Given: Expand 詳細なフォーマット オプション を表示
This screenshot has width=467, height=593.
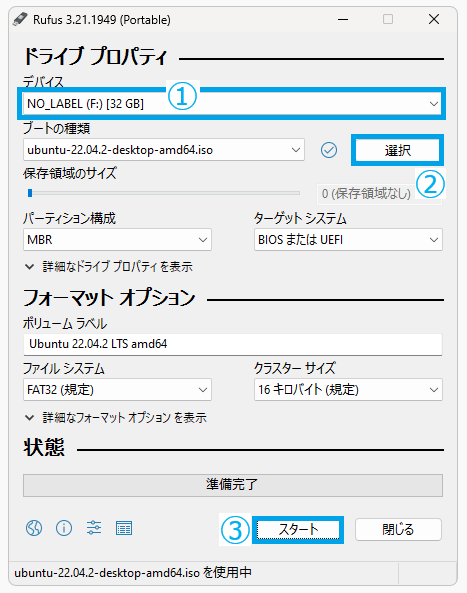Looking at the screenshot, I should point(116,418).
